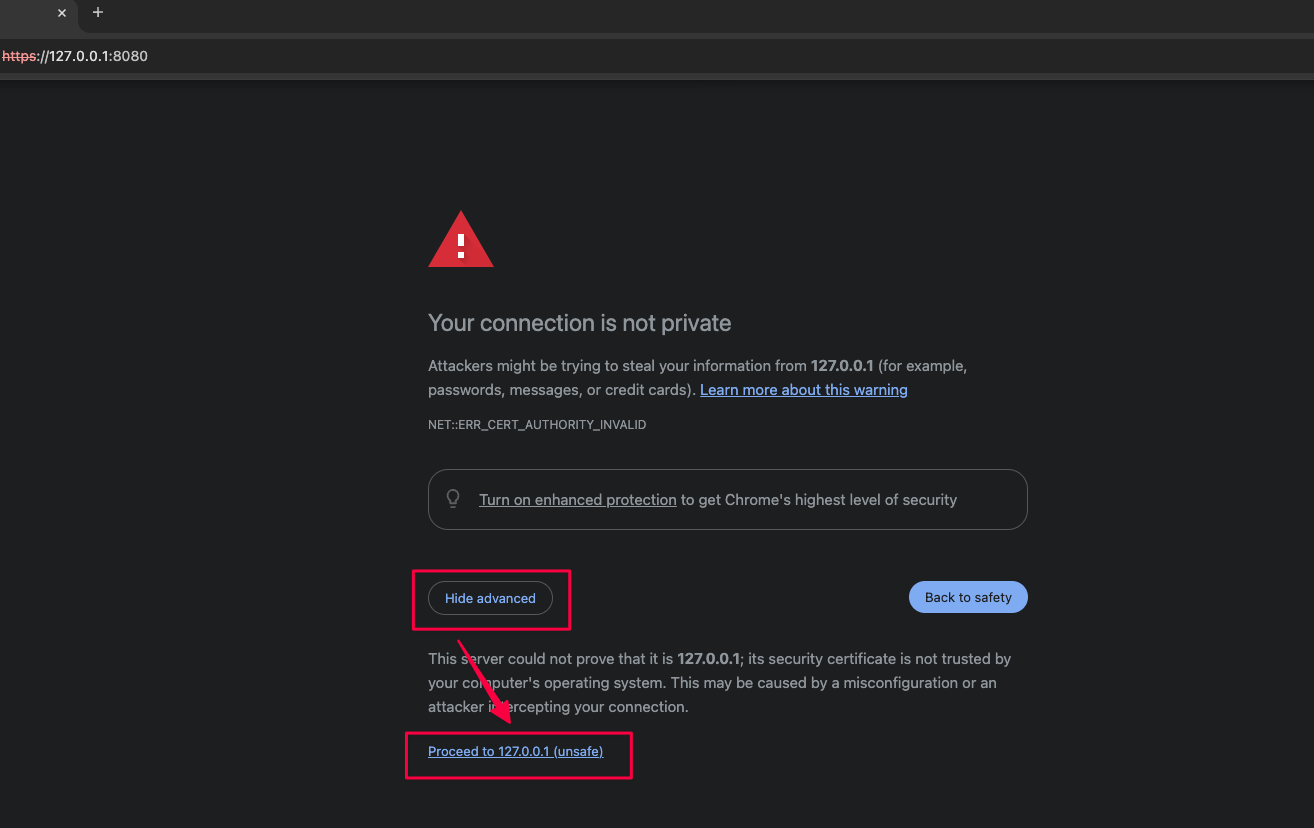Viewport: 1314px width, 828px height.
Task: Open the Learn more about this warning link
Action: pos(804,390)
